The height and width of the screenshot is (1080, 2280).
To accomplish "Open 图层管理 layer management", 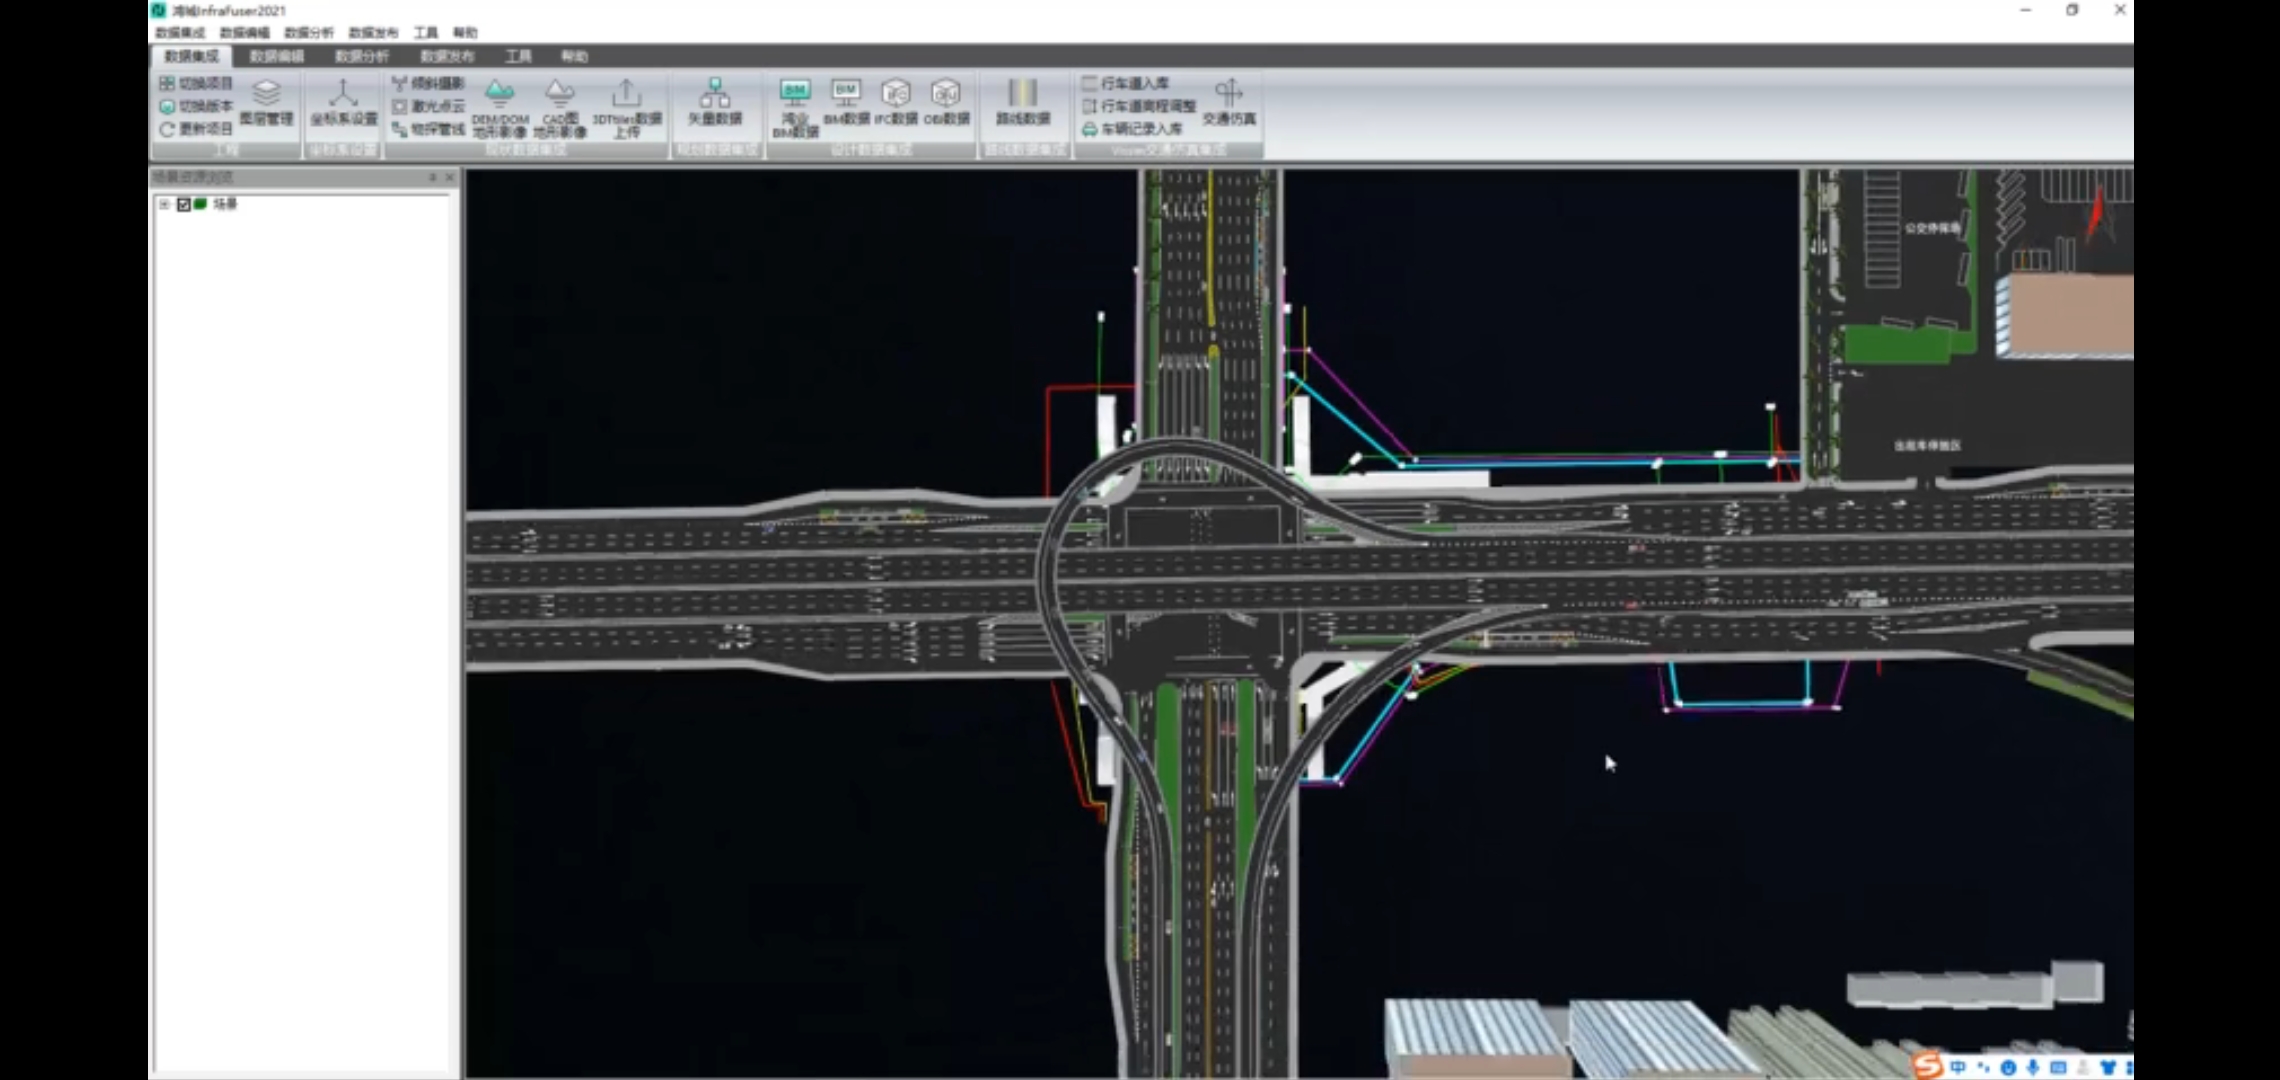I will (266, 103).
